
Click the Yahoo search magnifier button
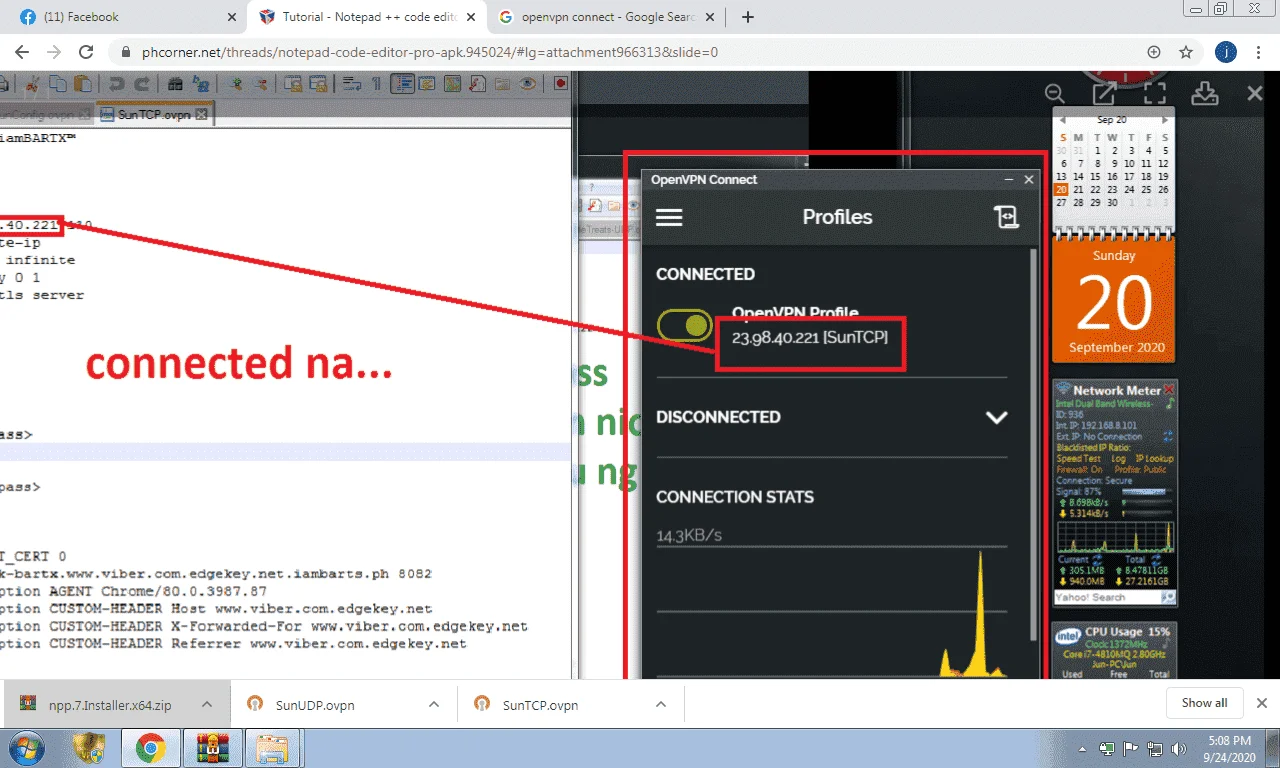click(x=1168, y=597)
